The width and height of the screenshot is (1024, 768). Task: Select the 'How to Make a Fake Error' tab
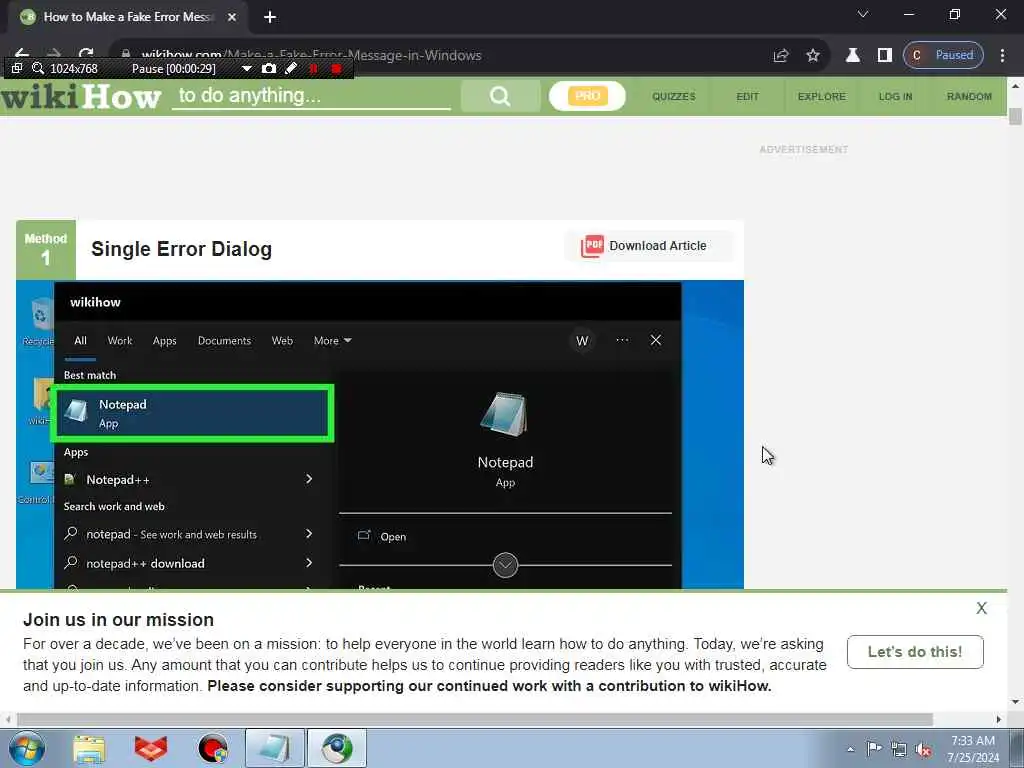127,17
